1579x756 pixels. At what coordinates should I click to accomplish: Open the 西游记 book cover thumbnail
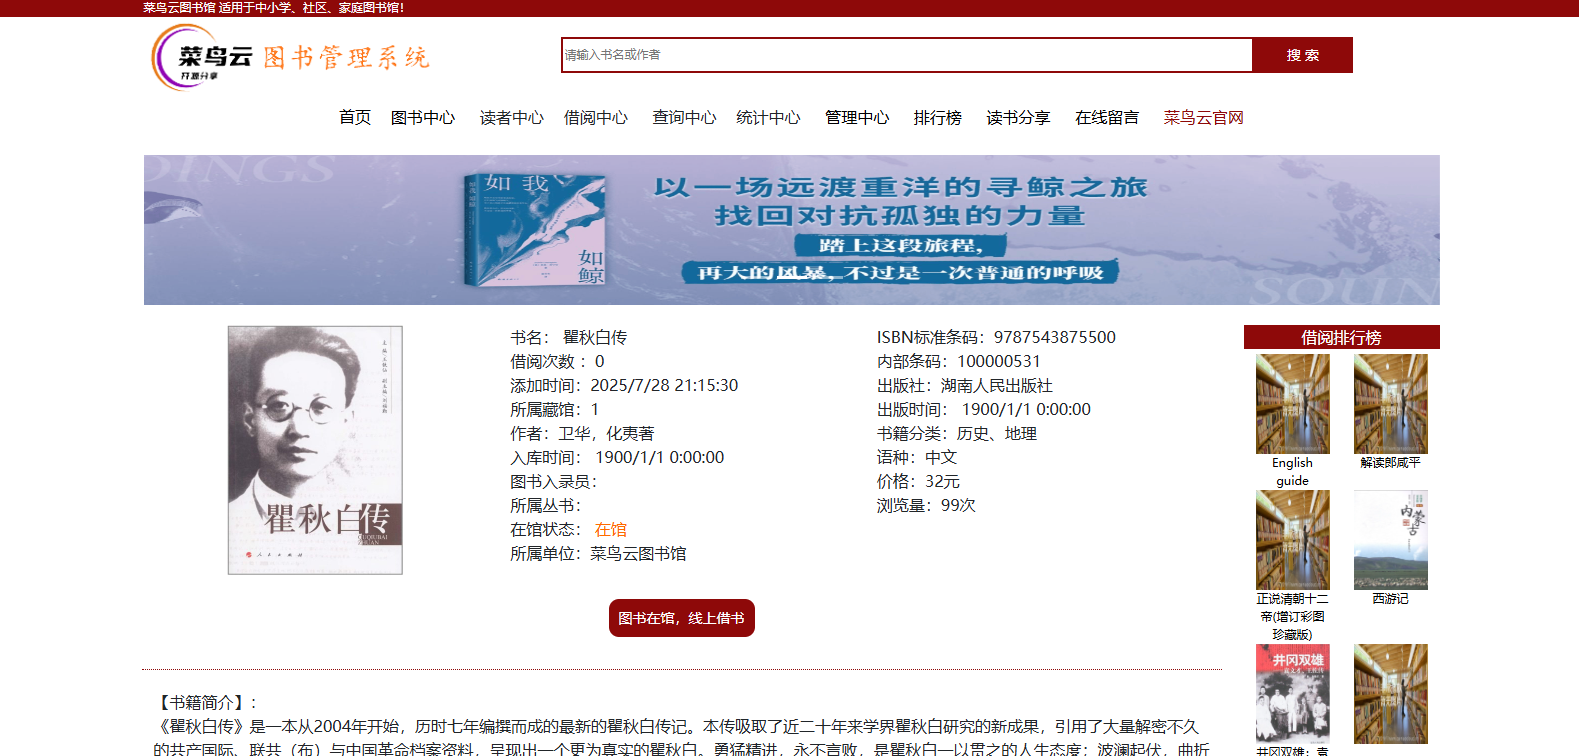point(1391,540)
